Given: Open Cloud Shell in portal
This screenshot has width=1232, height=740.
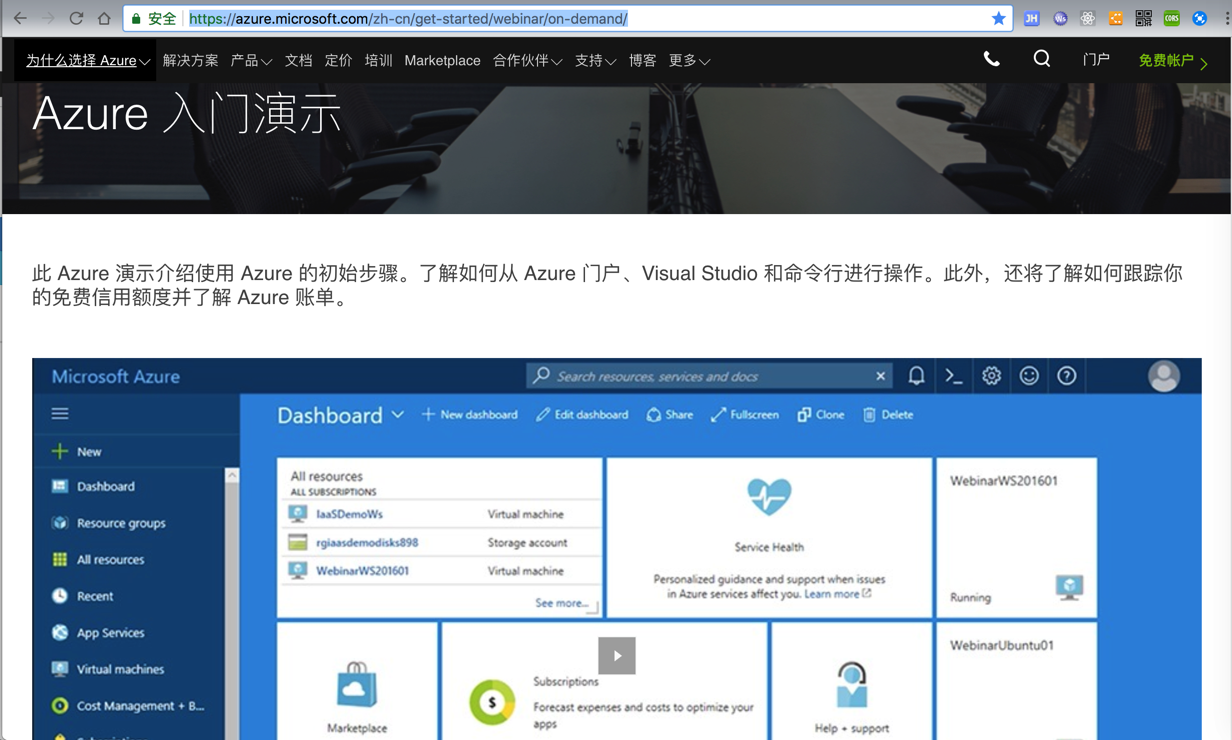Looking at the screenshot, I should pyautogui.click(x=954, y=376).
